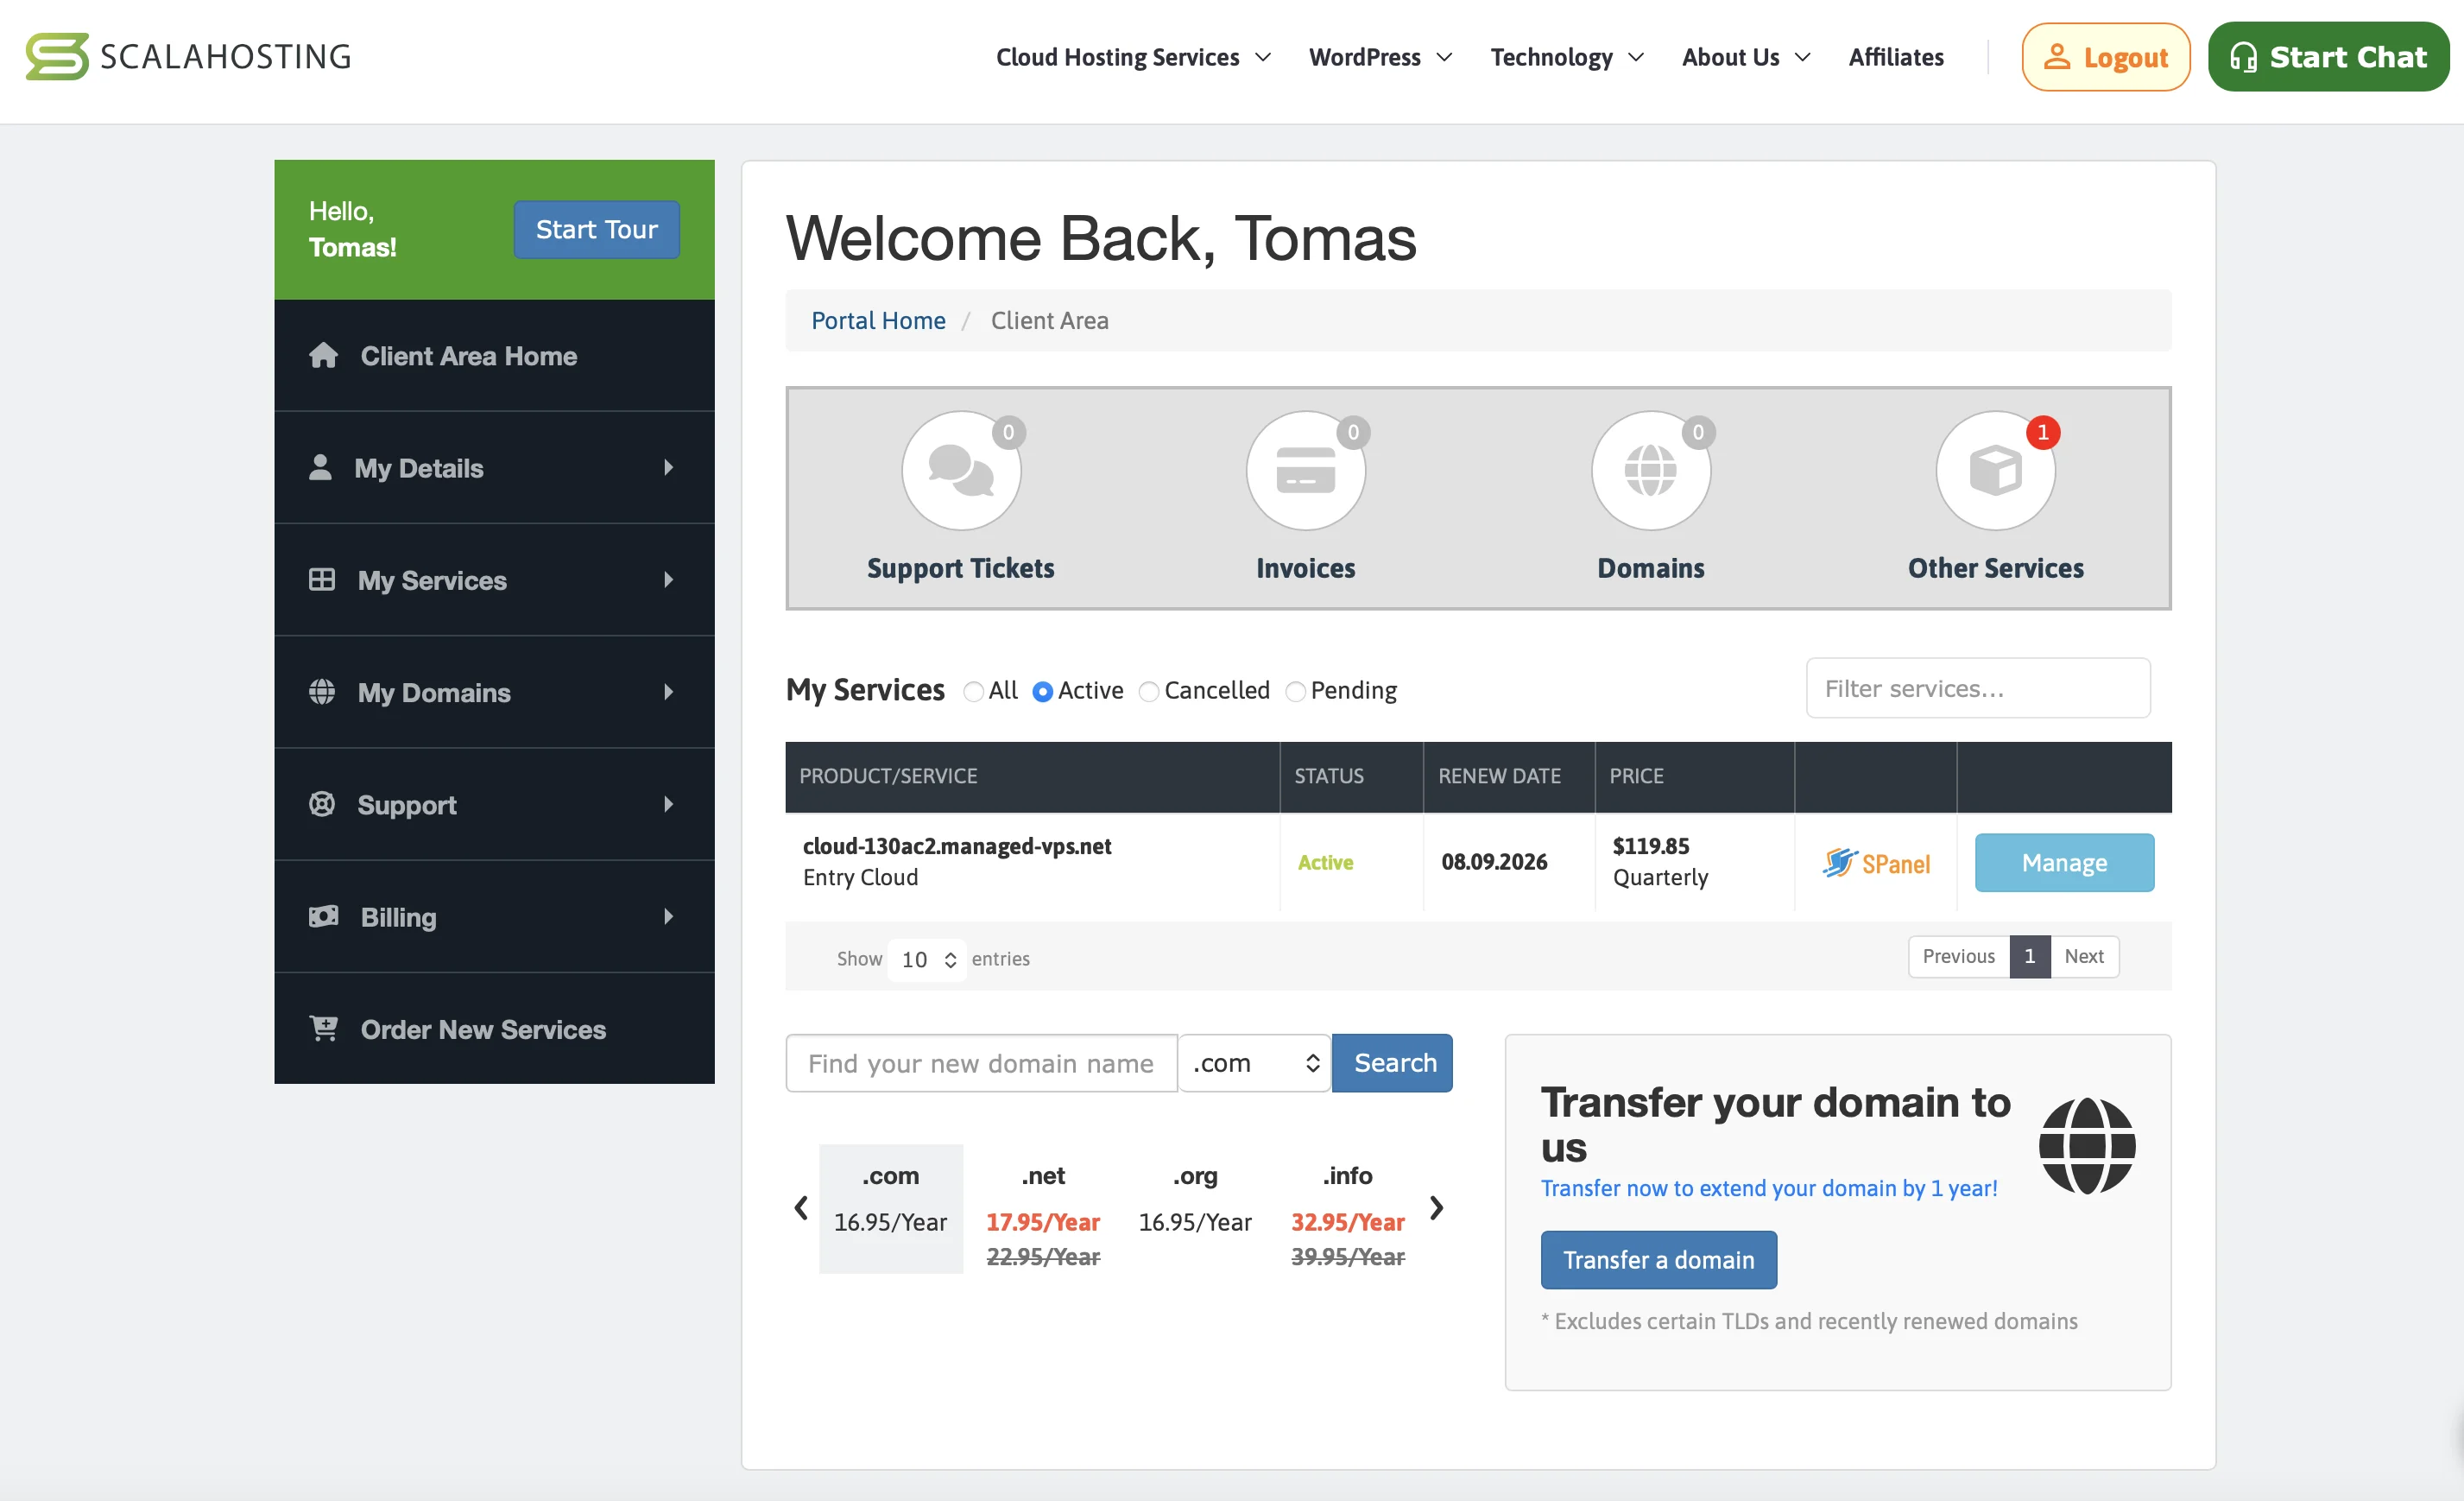Click the Logout button

click(2105, 57)
